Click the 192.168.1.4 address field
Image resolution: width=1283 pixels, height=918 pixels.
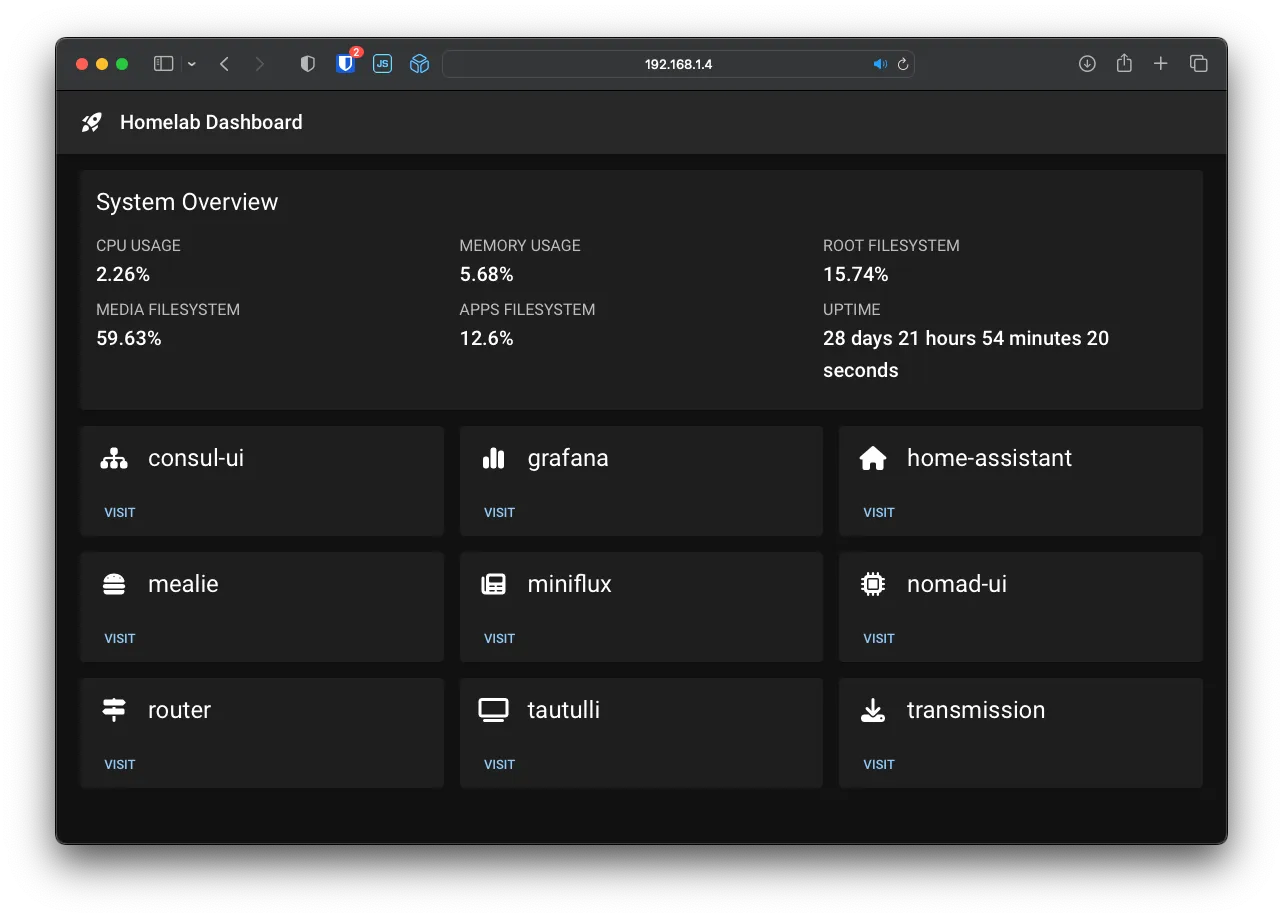point(678,64)
